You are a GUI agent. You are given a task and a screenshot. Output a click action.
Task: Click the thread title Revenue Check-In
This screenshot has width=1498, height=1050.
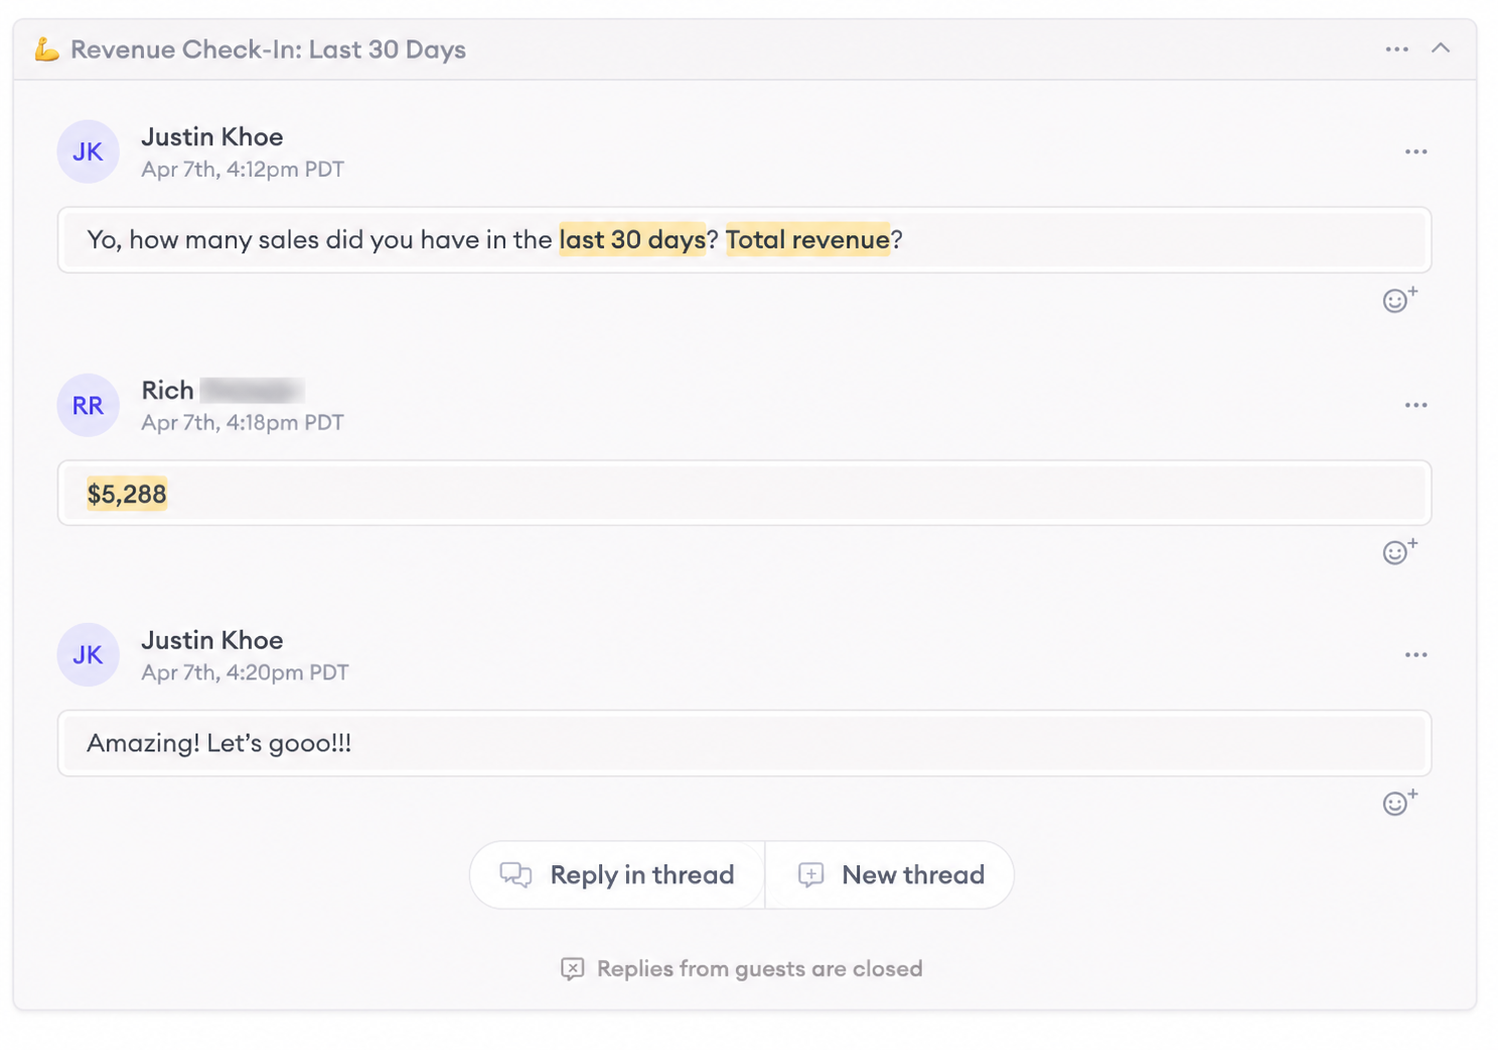click(268, 49)
